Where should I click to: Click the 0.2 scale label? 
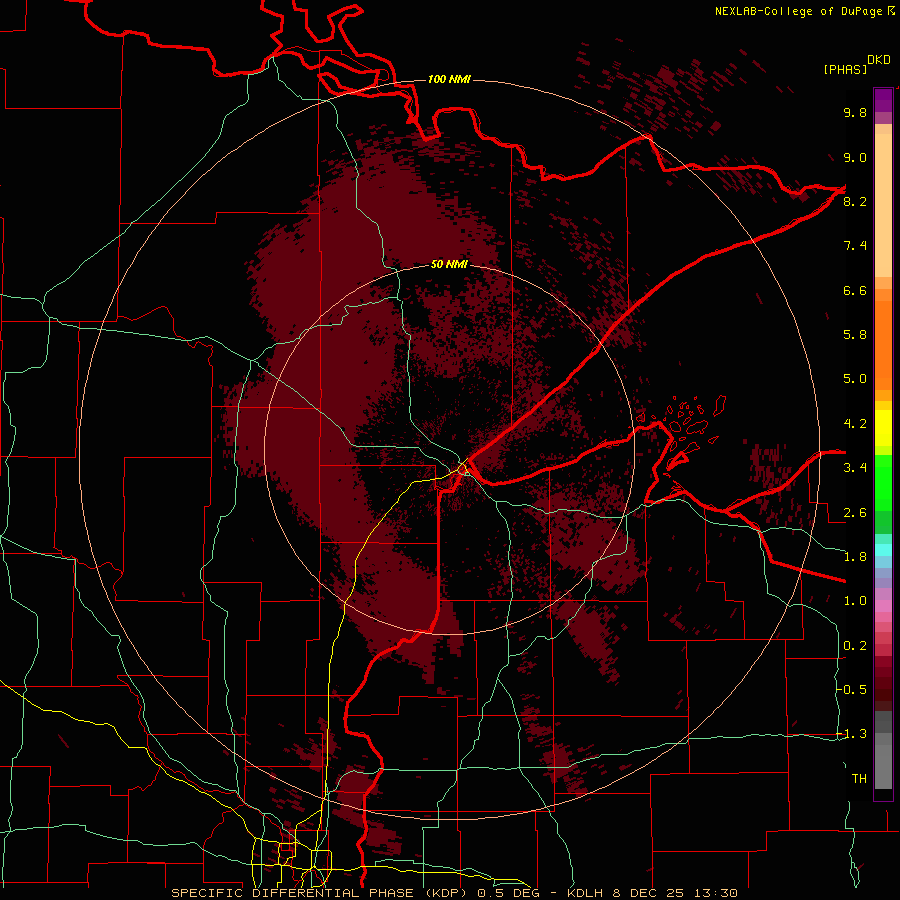855,646
